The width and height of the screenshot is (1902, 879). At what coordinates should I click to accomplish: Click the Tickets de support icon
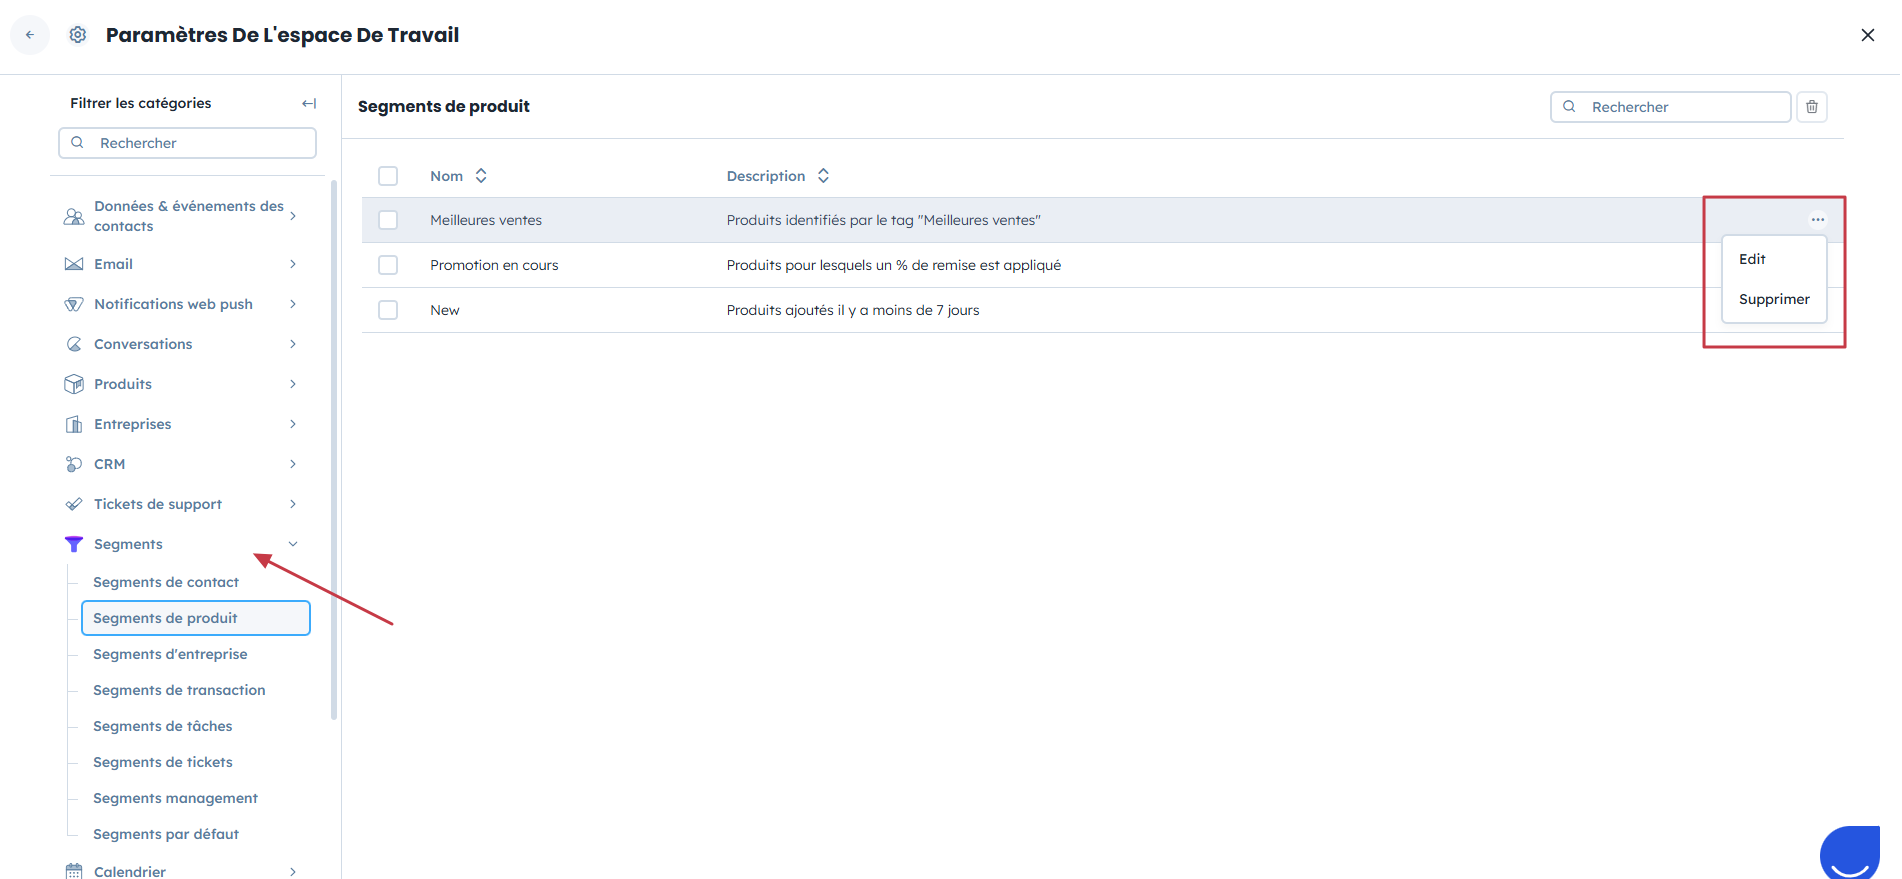(74, 504)
